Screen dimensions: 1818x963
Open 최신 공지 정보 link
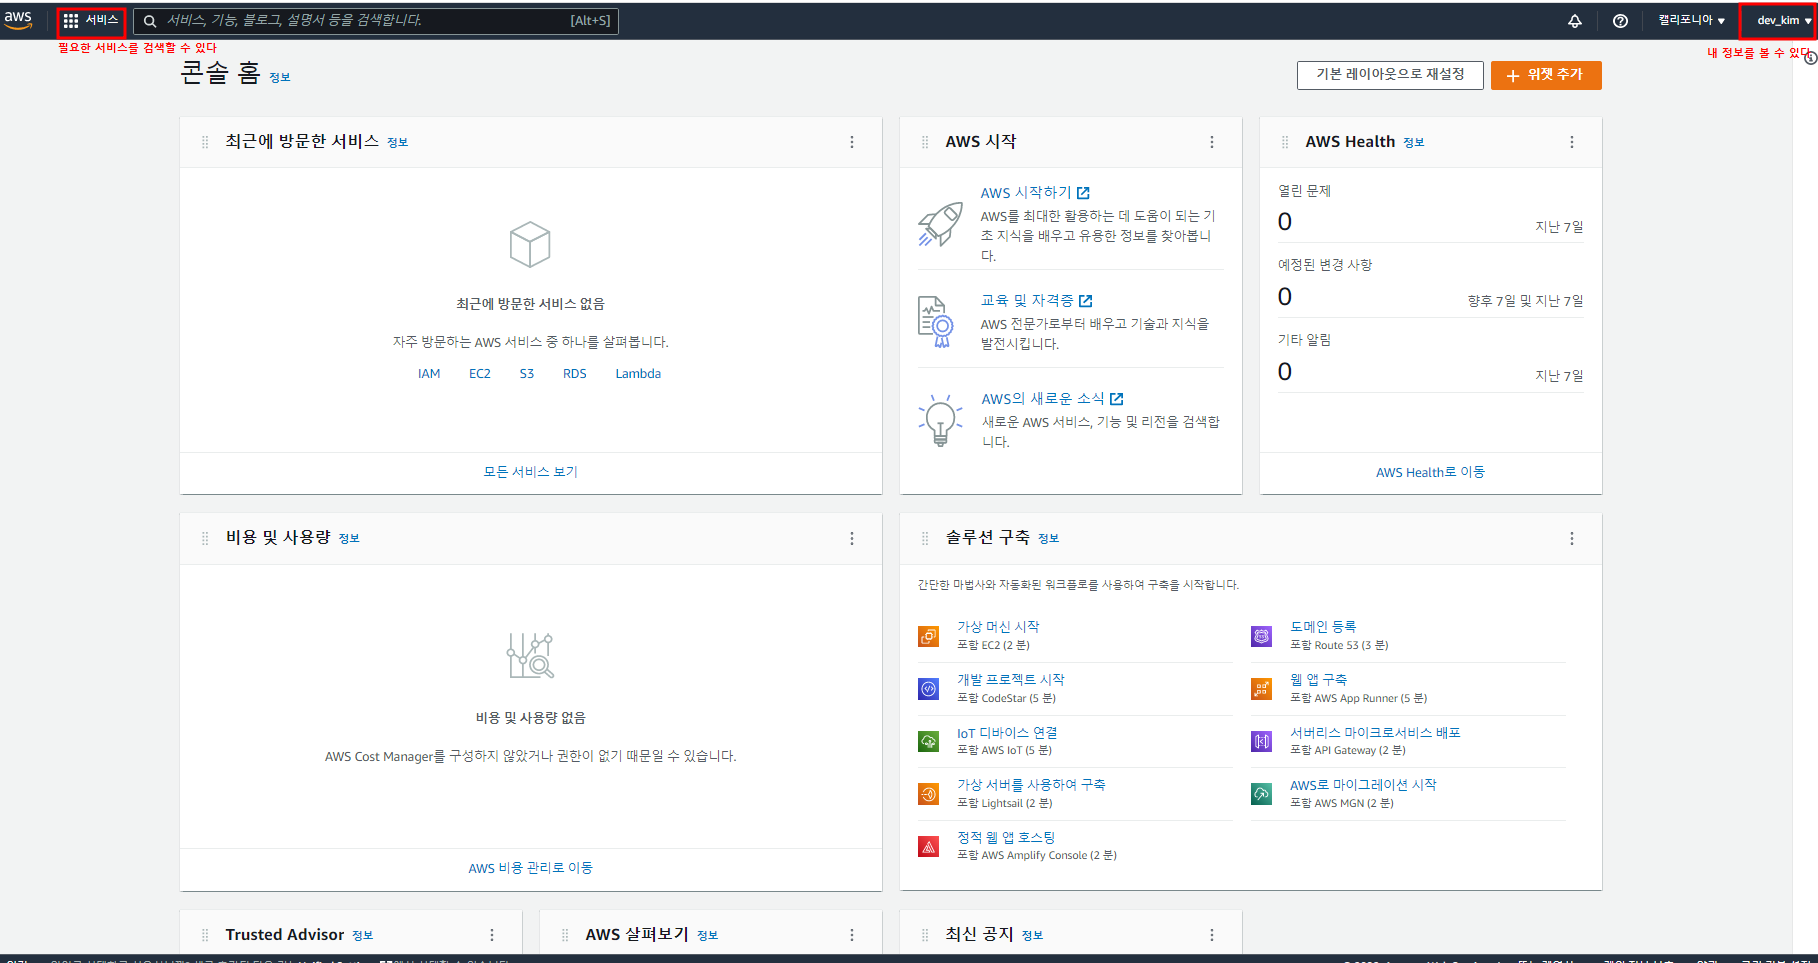(1033, 936)
